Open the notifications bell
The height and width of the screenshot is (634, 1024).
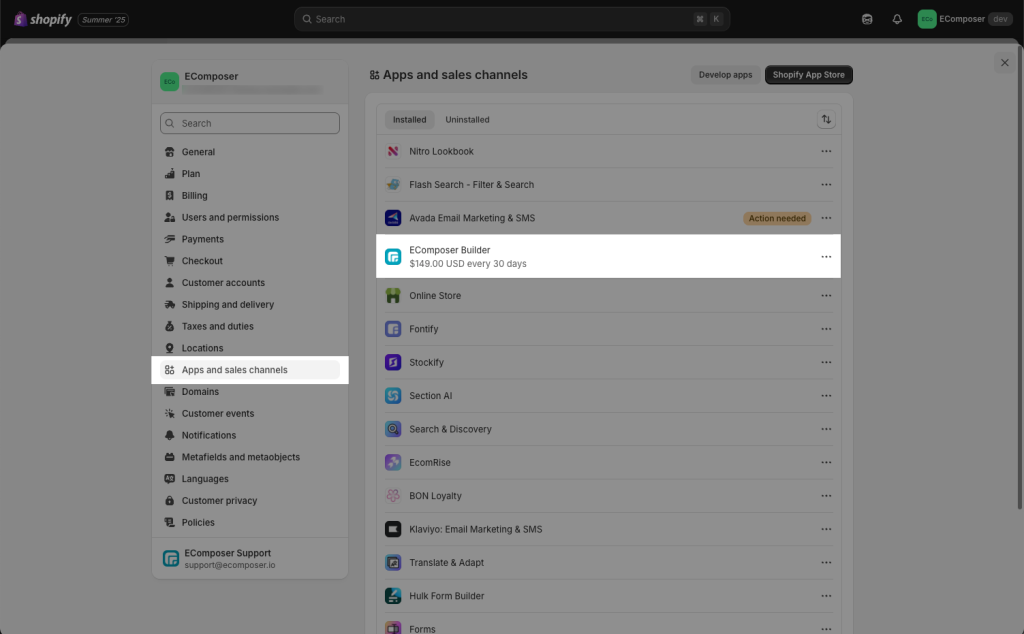click(897, 19)
